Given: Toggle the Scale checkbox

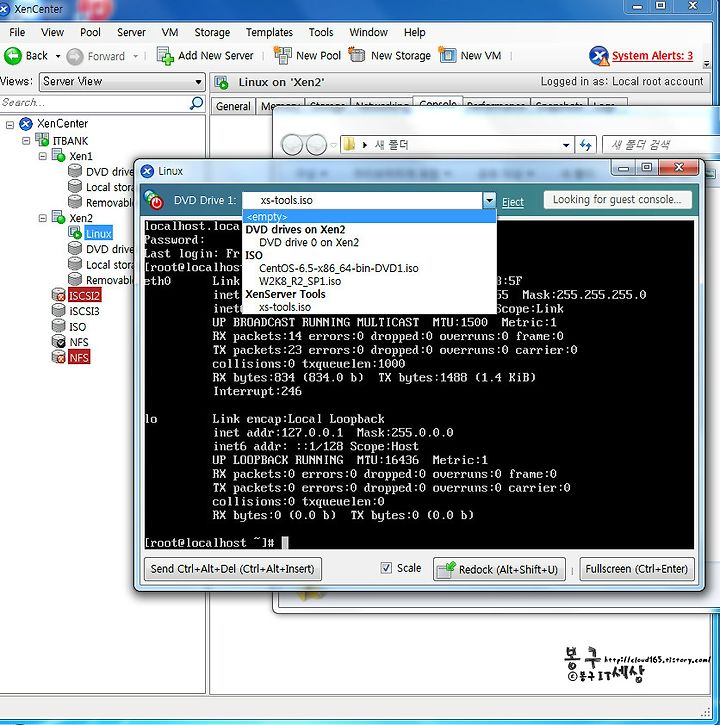Looking at the screenshot, I should pos(386,568).
